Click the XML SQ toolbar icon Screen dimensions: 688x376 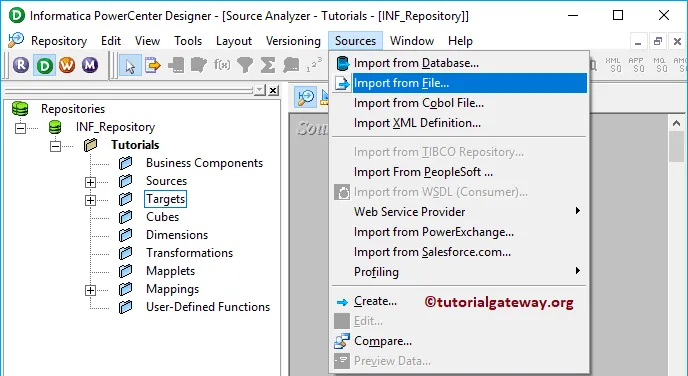coord(613,65)
